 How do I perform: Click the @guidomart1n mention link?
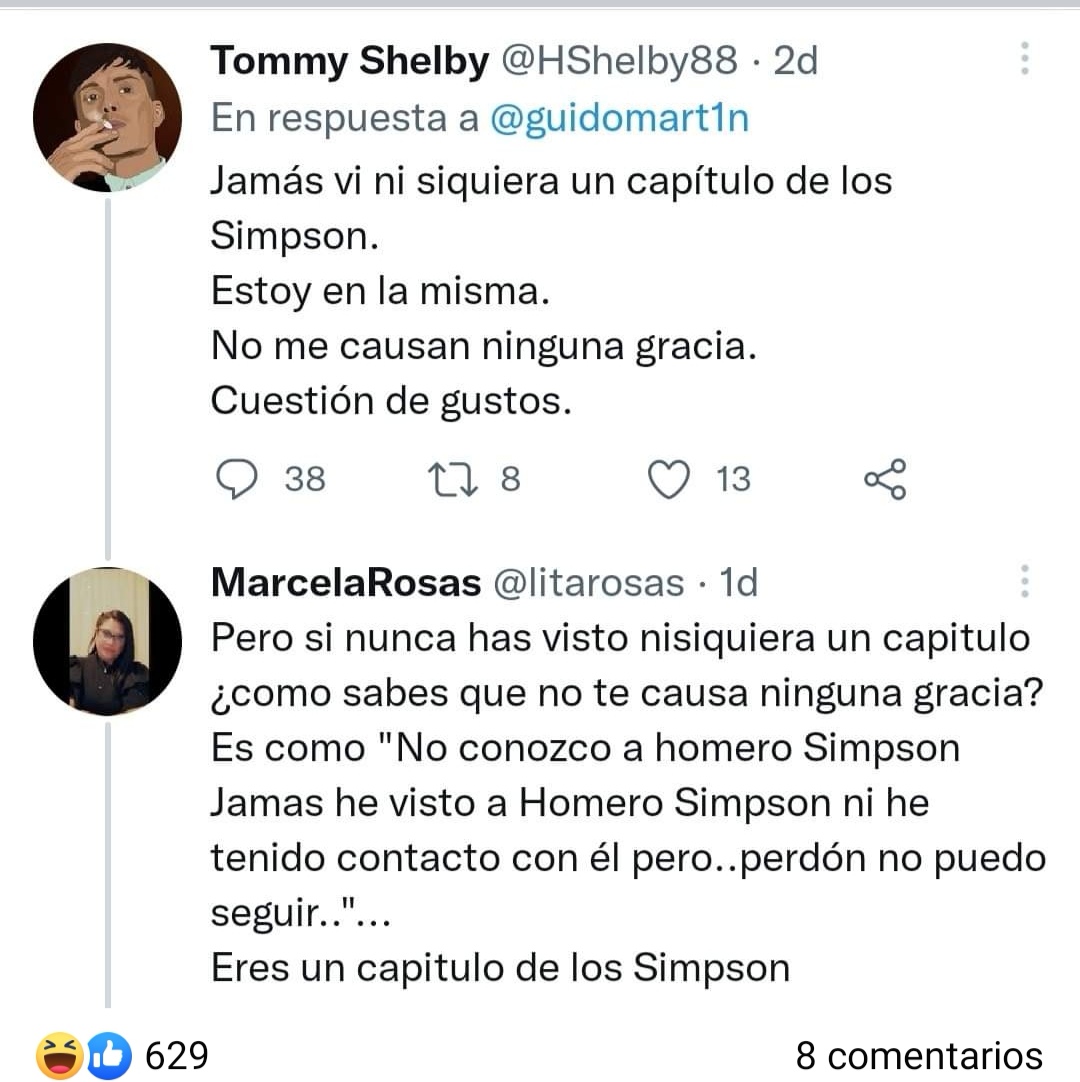619,118
